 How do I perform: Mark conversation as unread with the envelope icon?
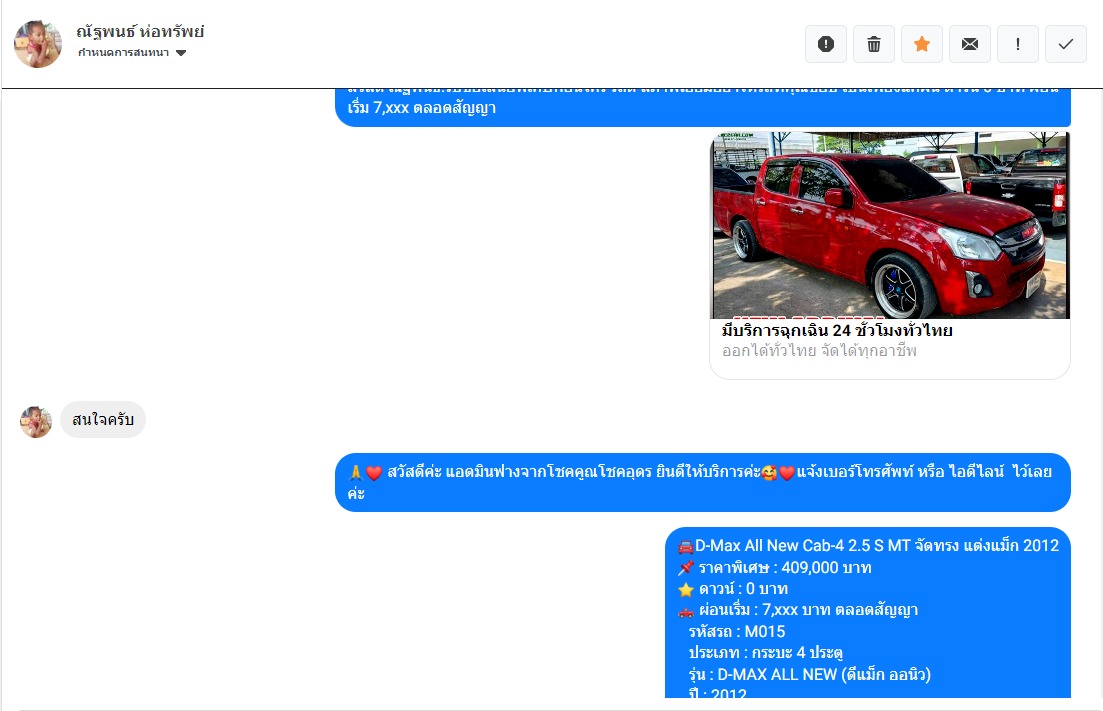tap(970, 44)
